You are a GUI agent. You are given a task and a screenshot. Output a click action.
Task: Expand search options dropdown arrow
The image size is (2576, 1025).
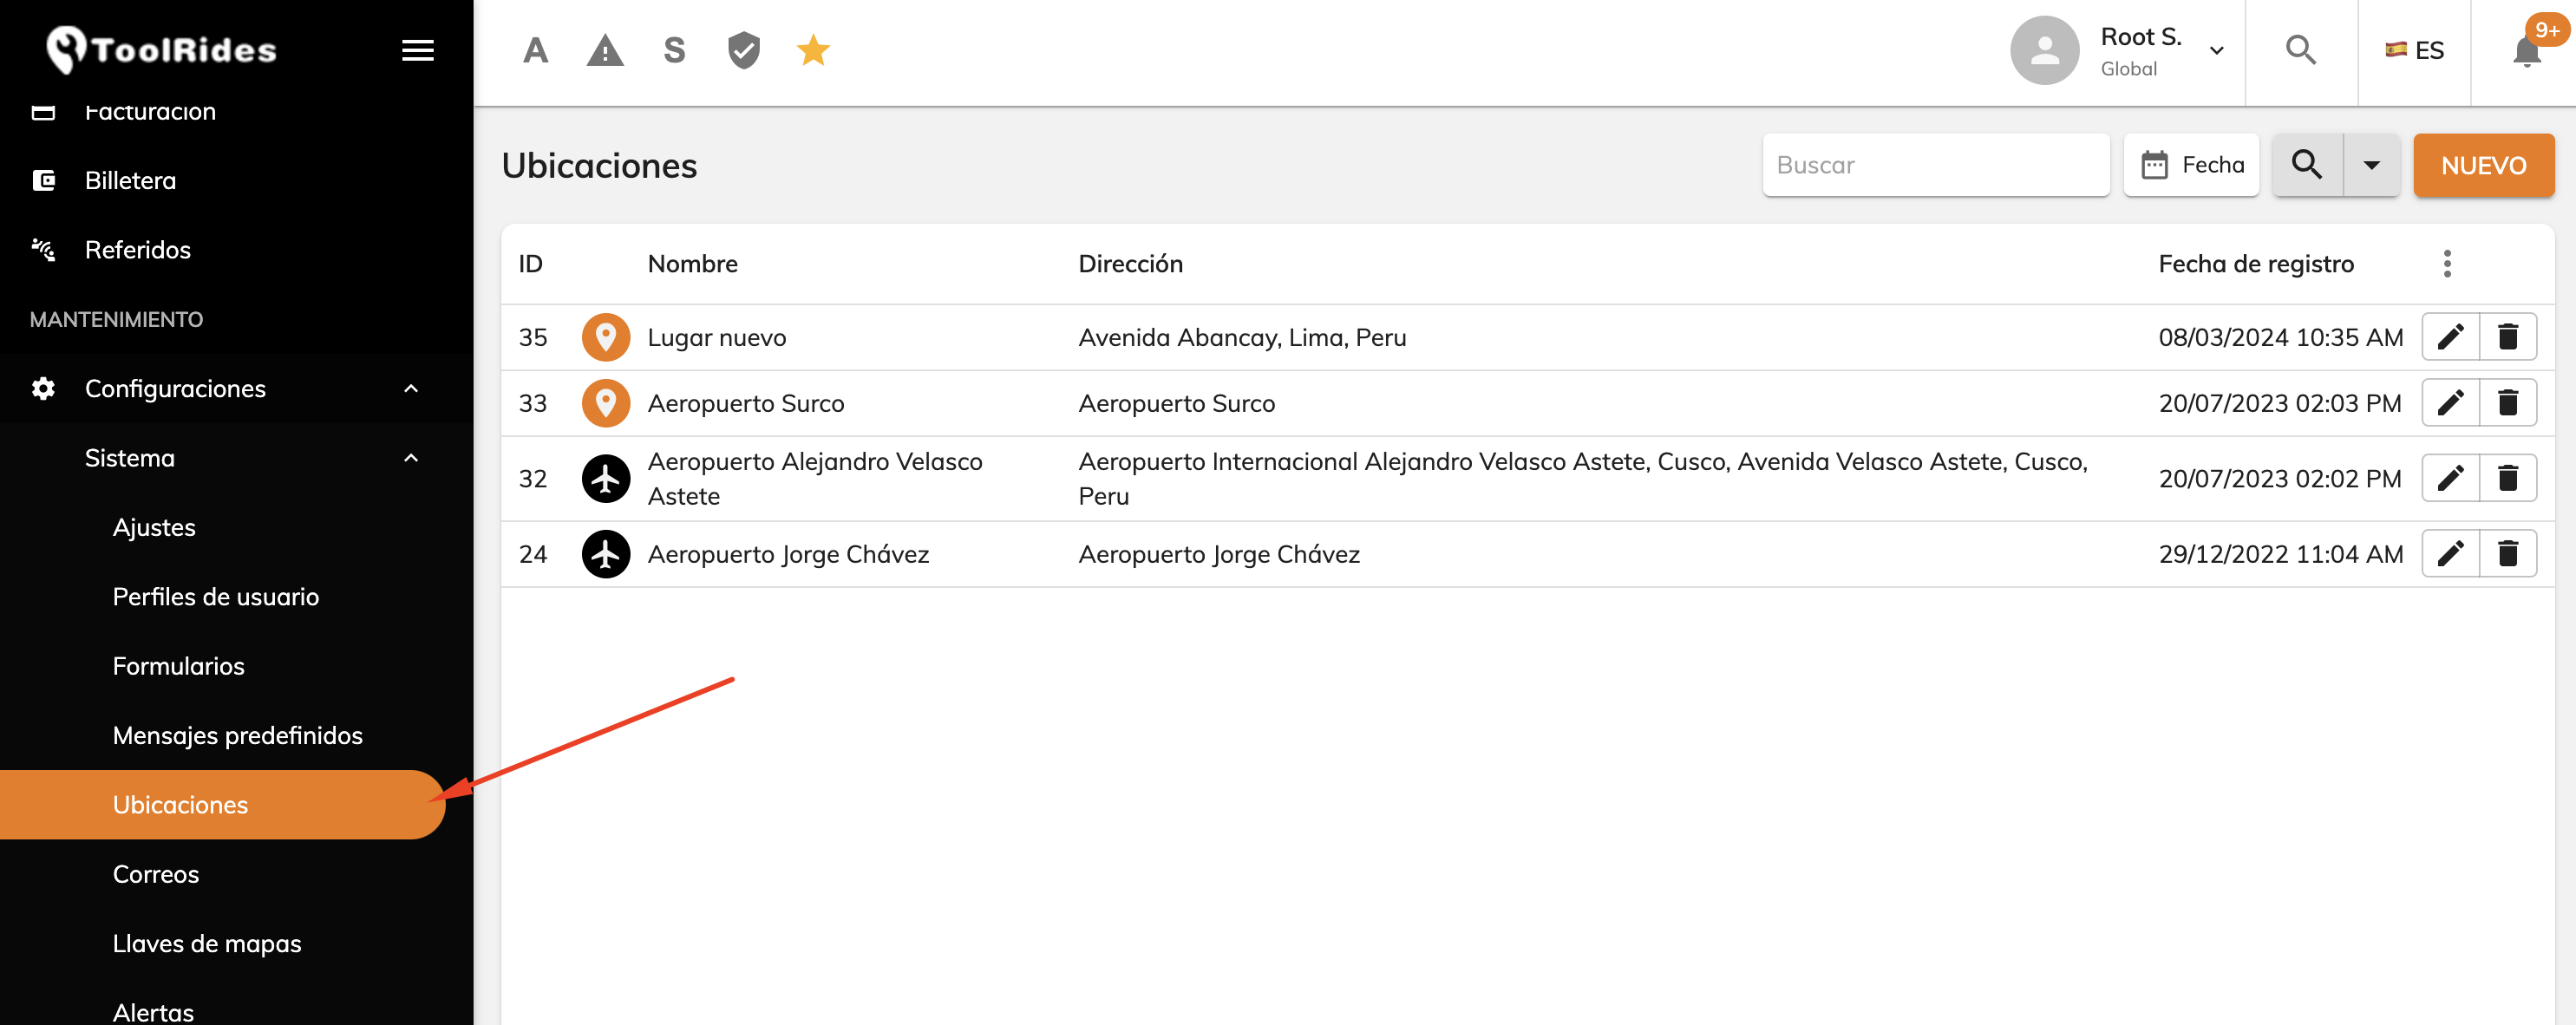(2371, 165)
